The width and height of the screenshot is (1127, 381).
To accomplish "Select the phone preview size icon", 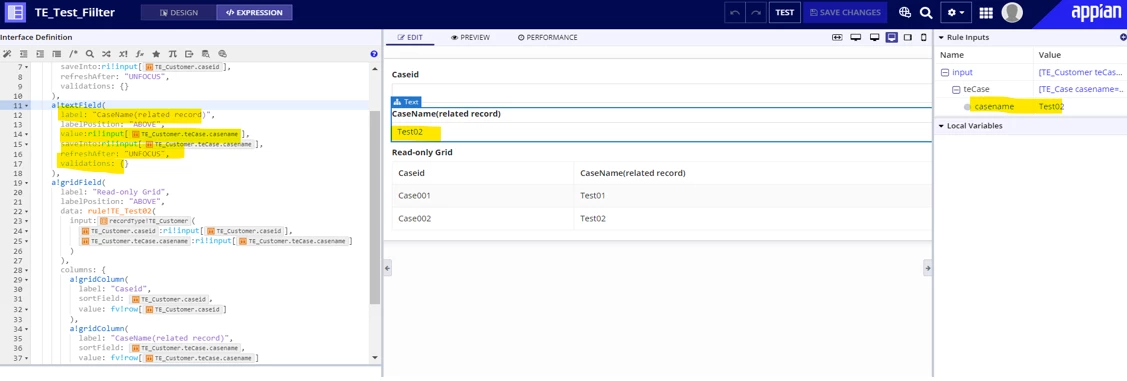I will (924, 37).
